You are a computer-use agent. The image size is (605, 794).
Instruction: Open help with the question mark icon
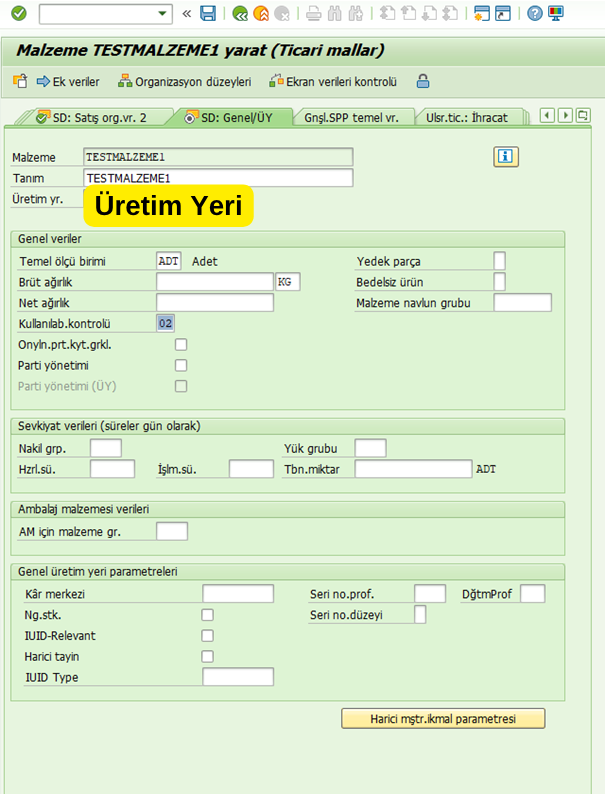point(535,14)
